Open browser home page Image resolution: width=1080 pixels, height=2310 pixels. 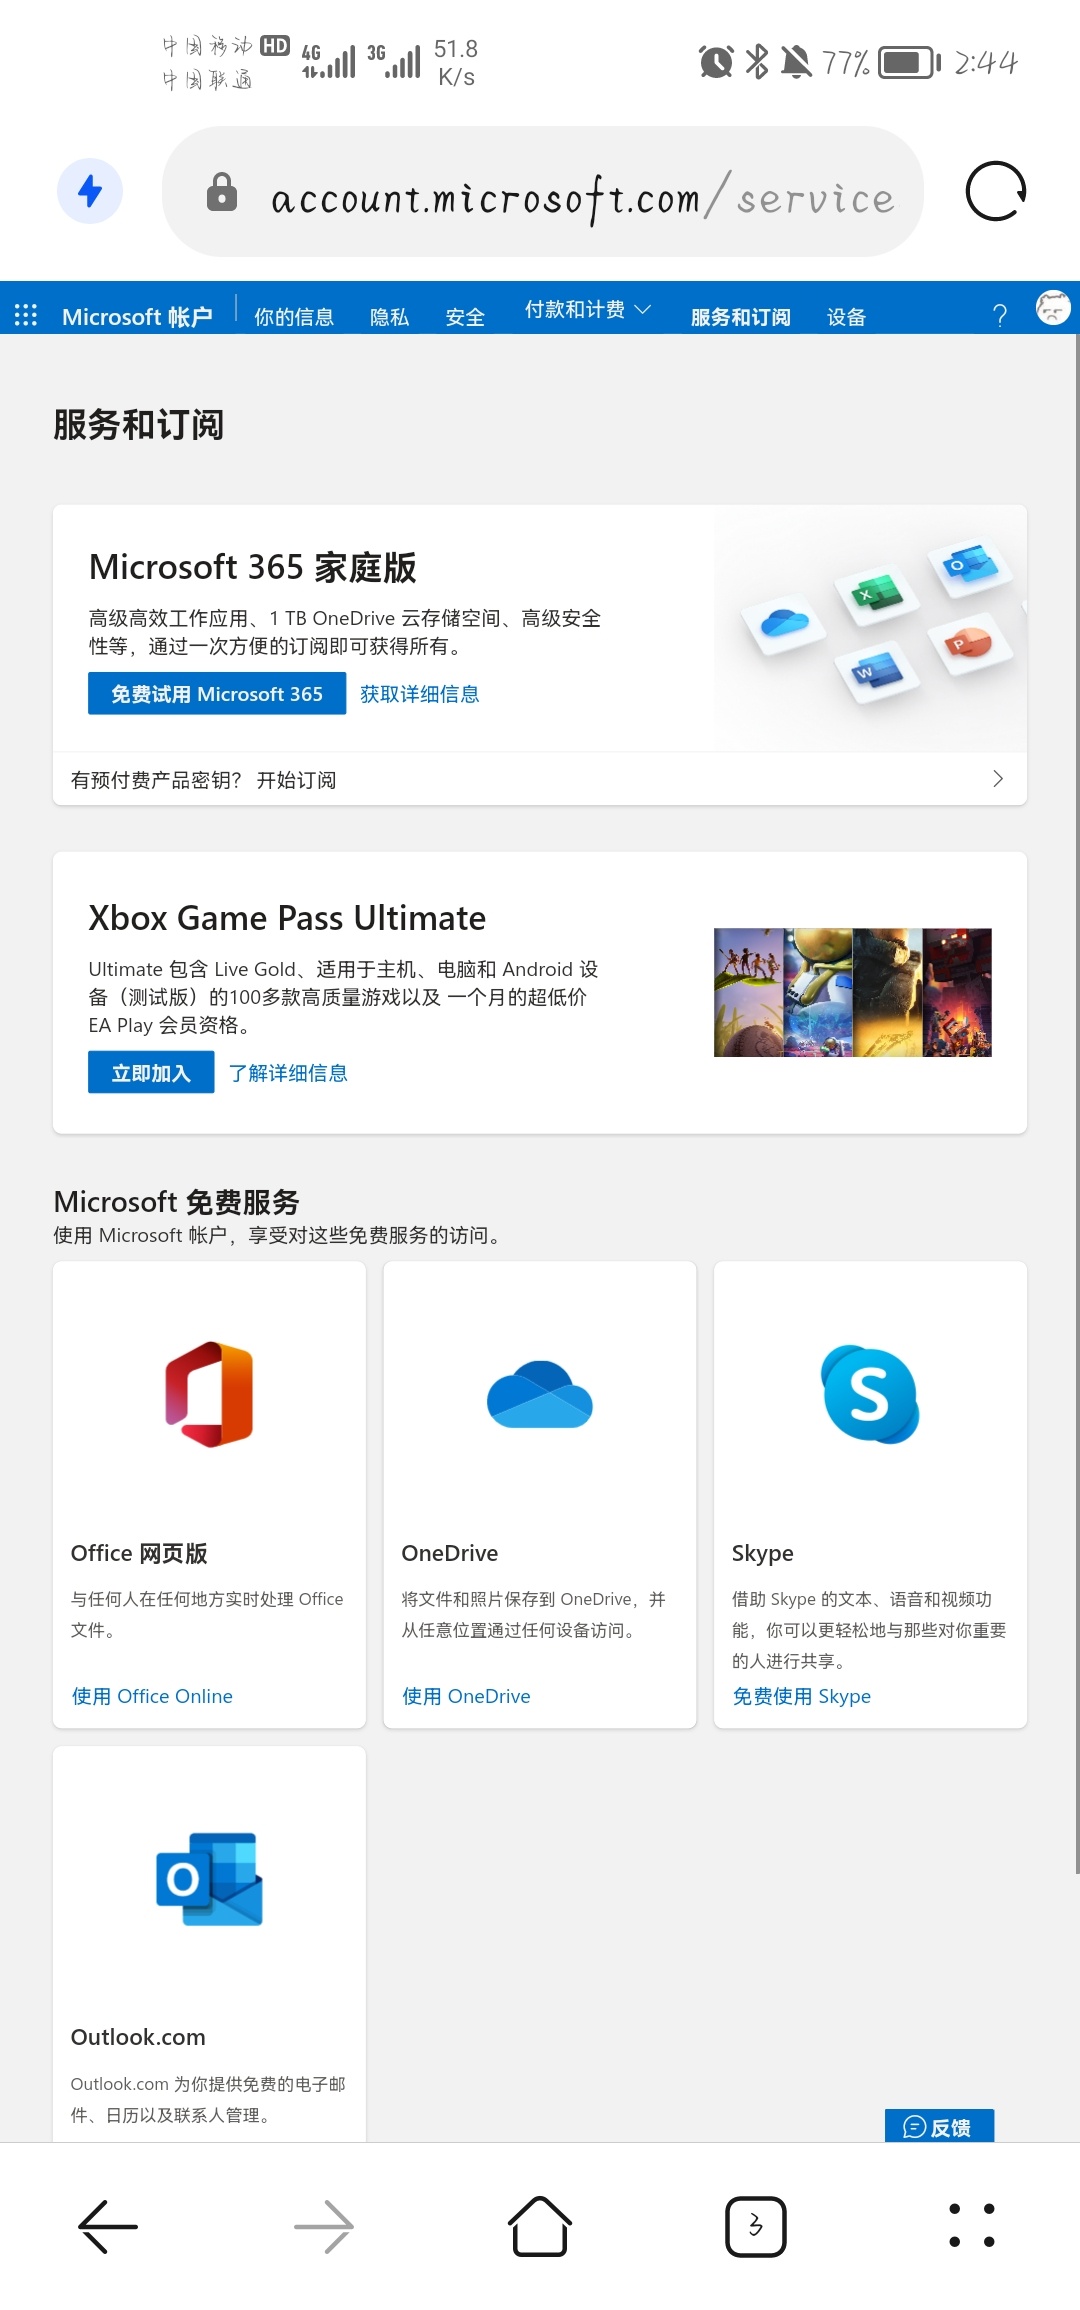tap(540, 2226)
